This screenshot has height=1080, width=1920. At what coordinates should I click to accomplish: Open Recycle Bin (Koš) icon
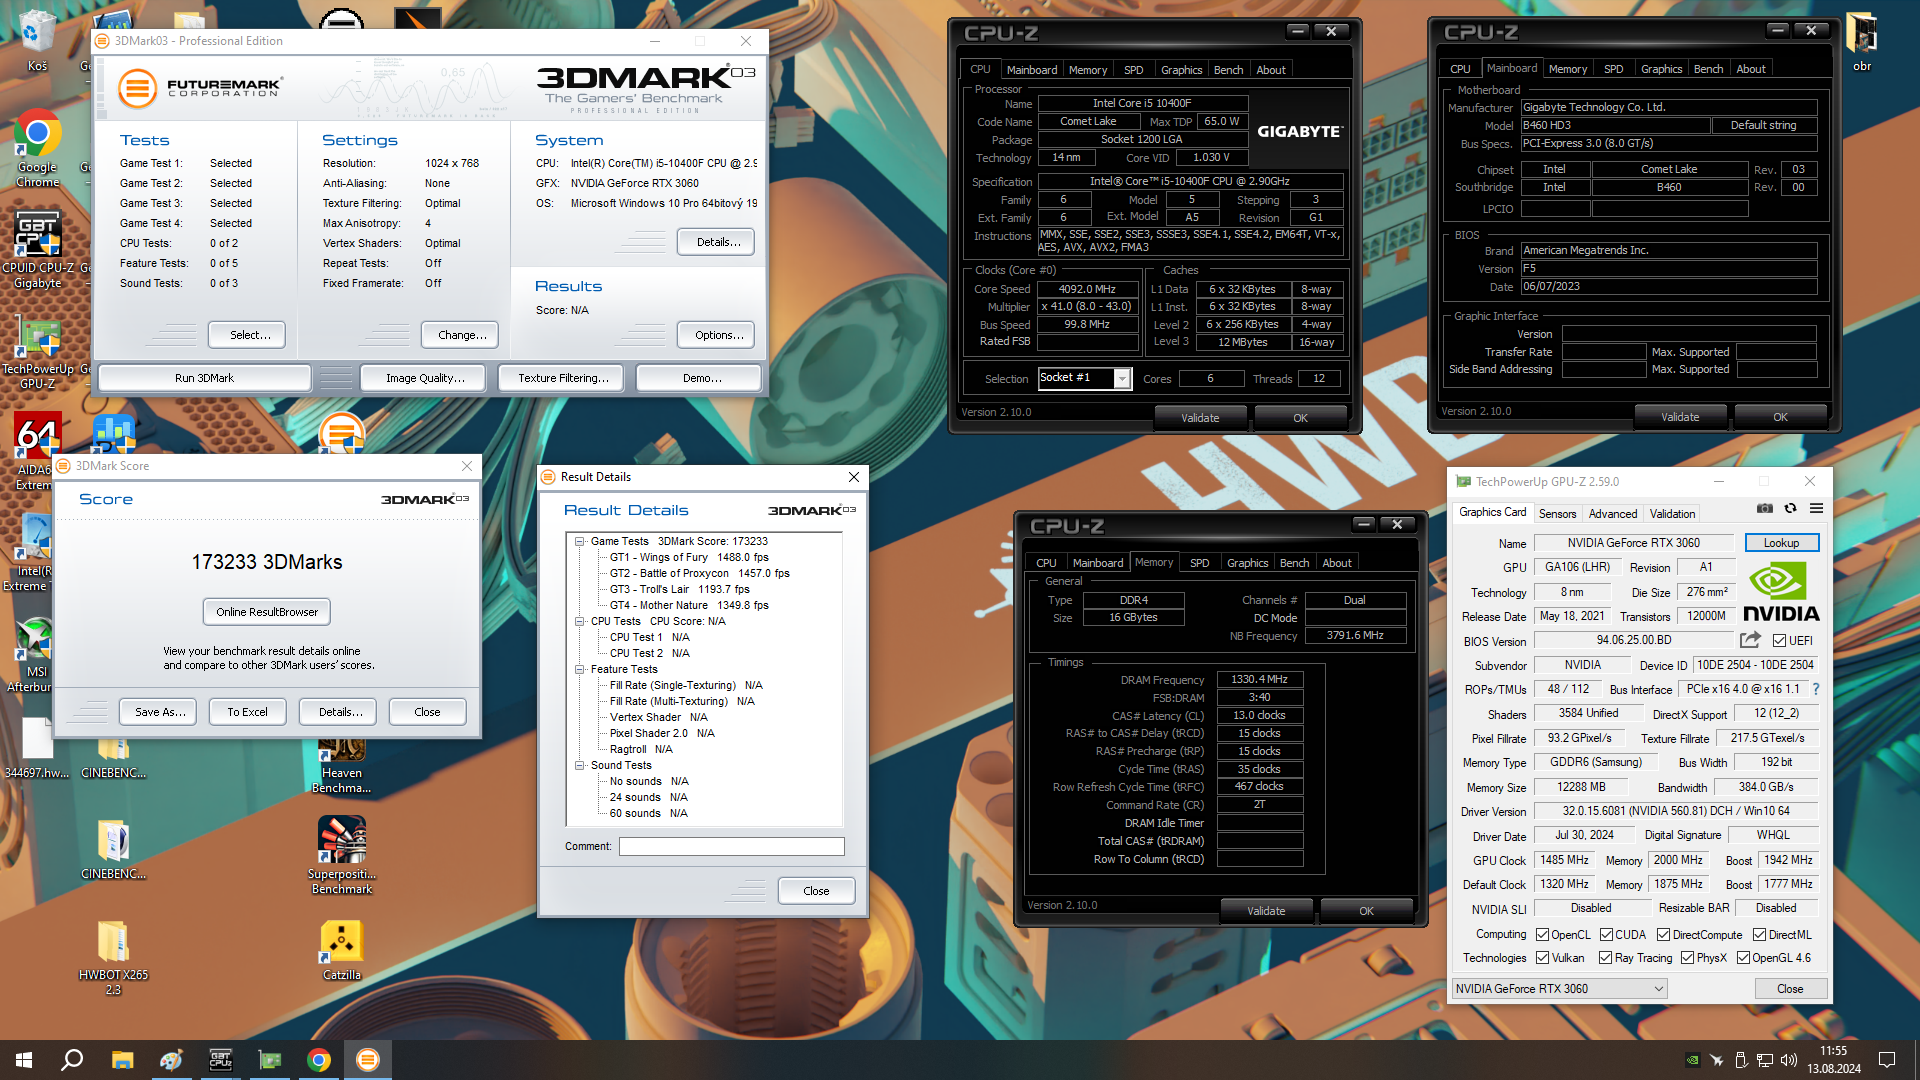point(37,40)
